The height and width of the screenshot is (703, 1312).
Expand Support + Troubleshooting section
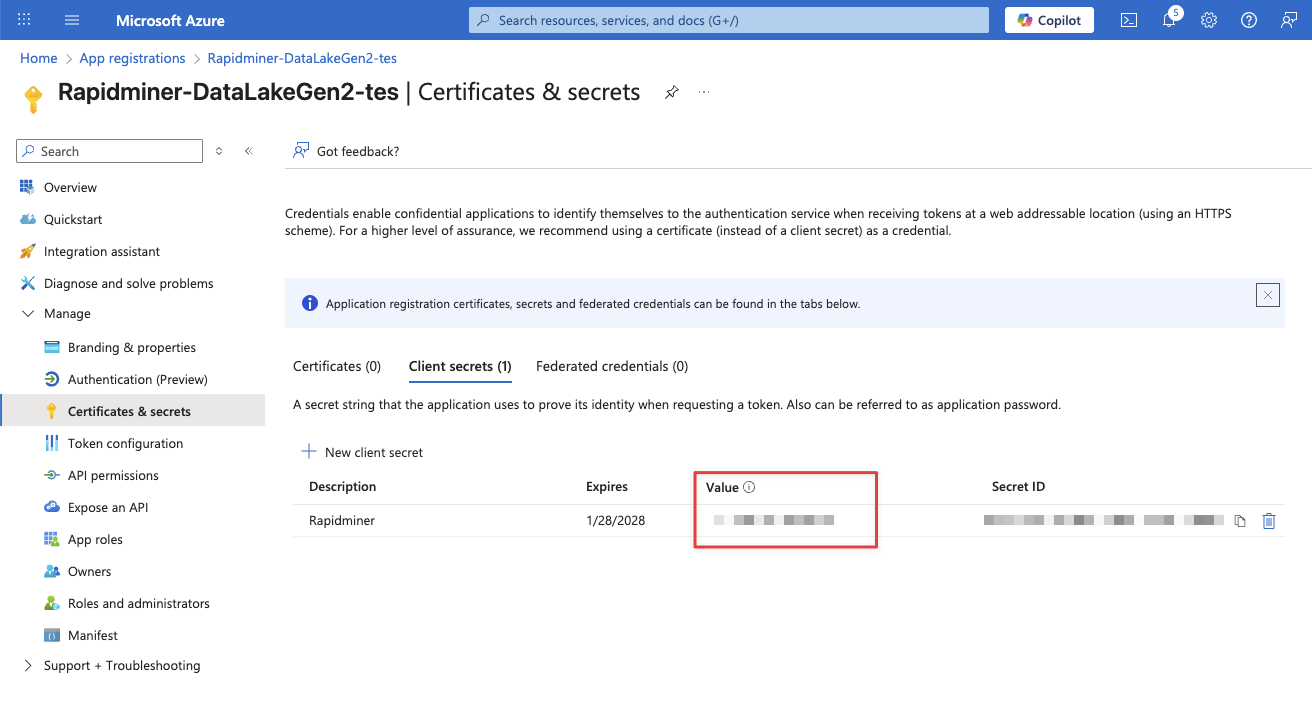click(x=28, y=666)
